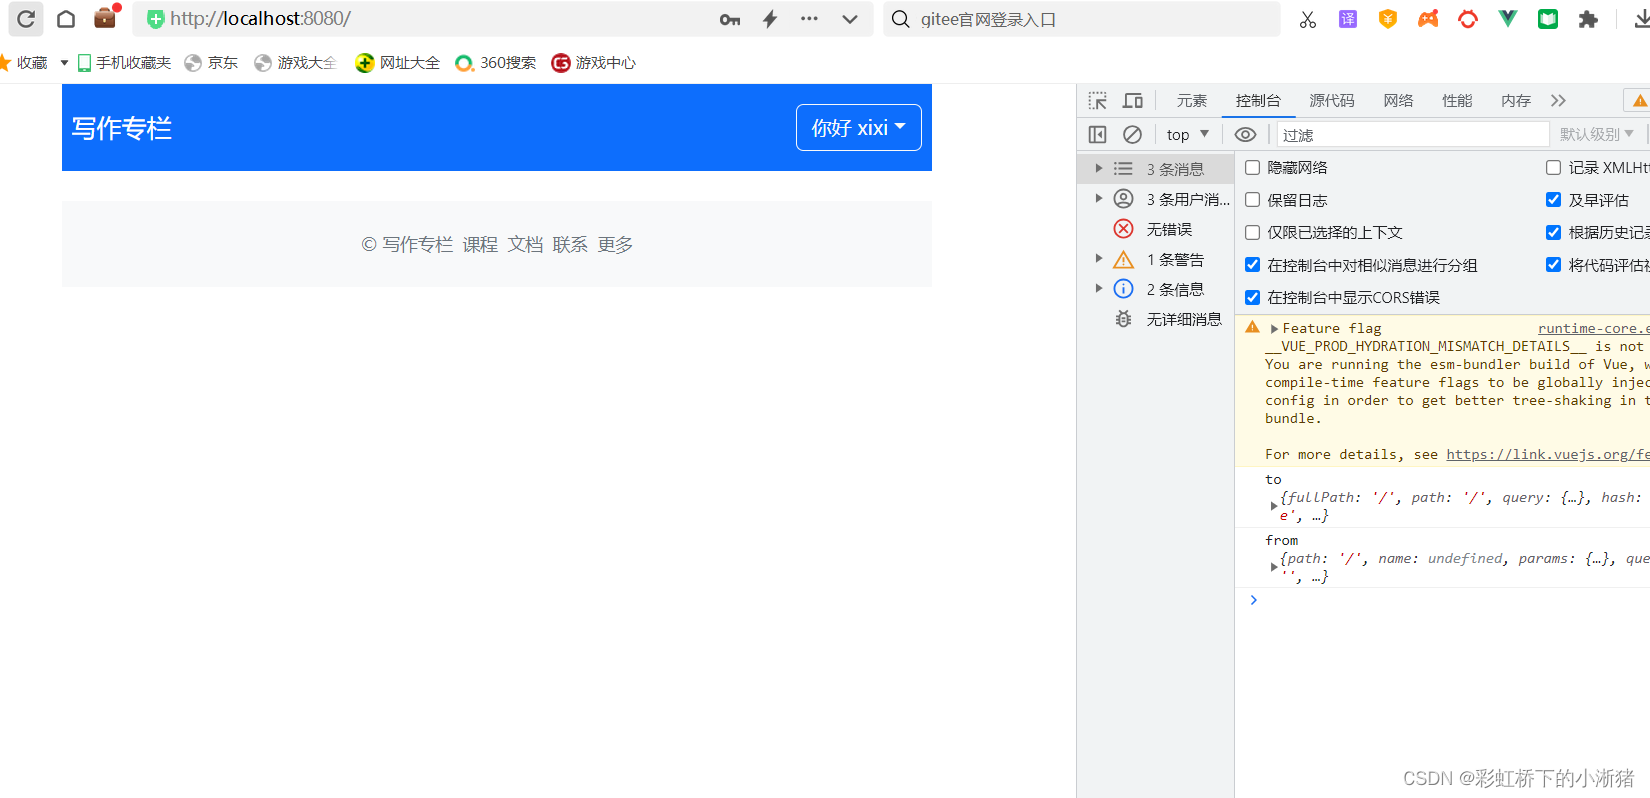Viewport: 1650px width, 798px height.
Task: Switch to the 控制台 DevTools tab
Action: (1258, 101)
